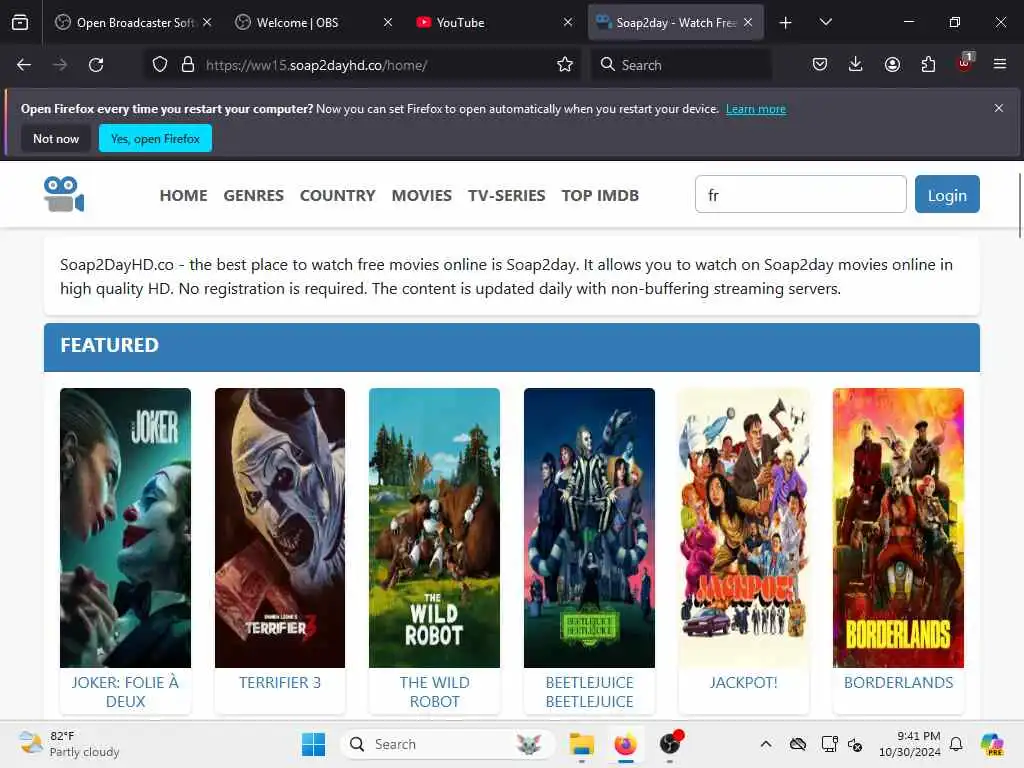Screen dimensions: 1024x768
Task: Click The Wild Robot poster
Action: click(x=434, y=528)
